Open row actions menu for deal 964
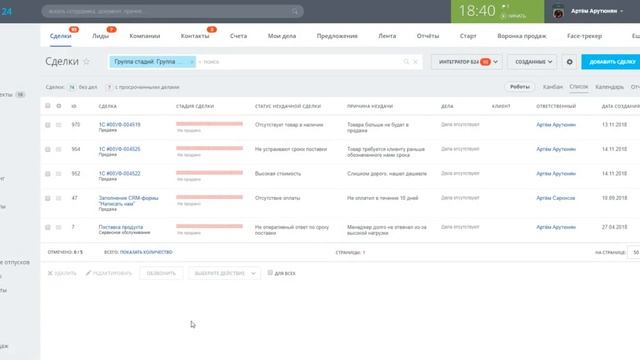The height and width of the screenshot is (360, 640). [59, 149]
